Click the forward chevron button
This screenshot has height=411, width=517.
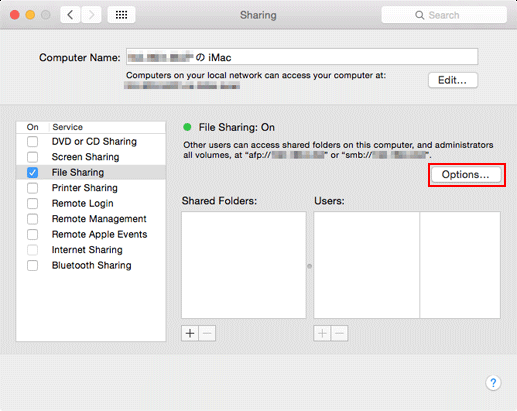pyautogui.click(x=91, y=15)
